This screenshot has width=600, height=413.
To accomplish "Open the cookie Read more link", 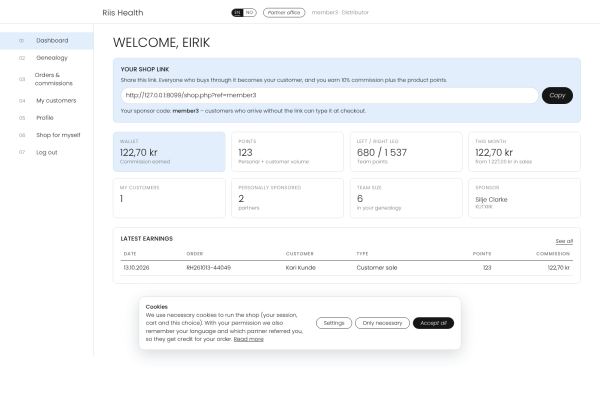I will coord(249,339).
